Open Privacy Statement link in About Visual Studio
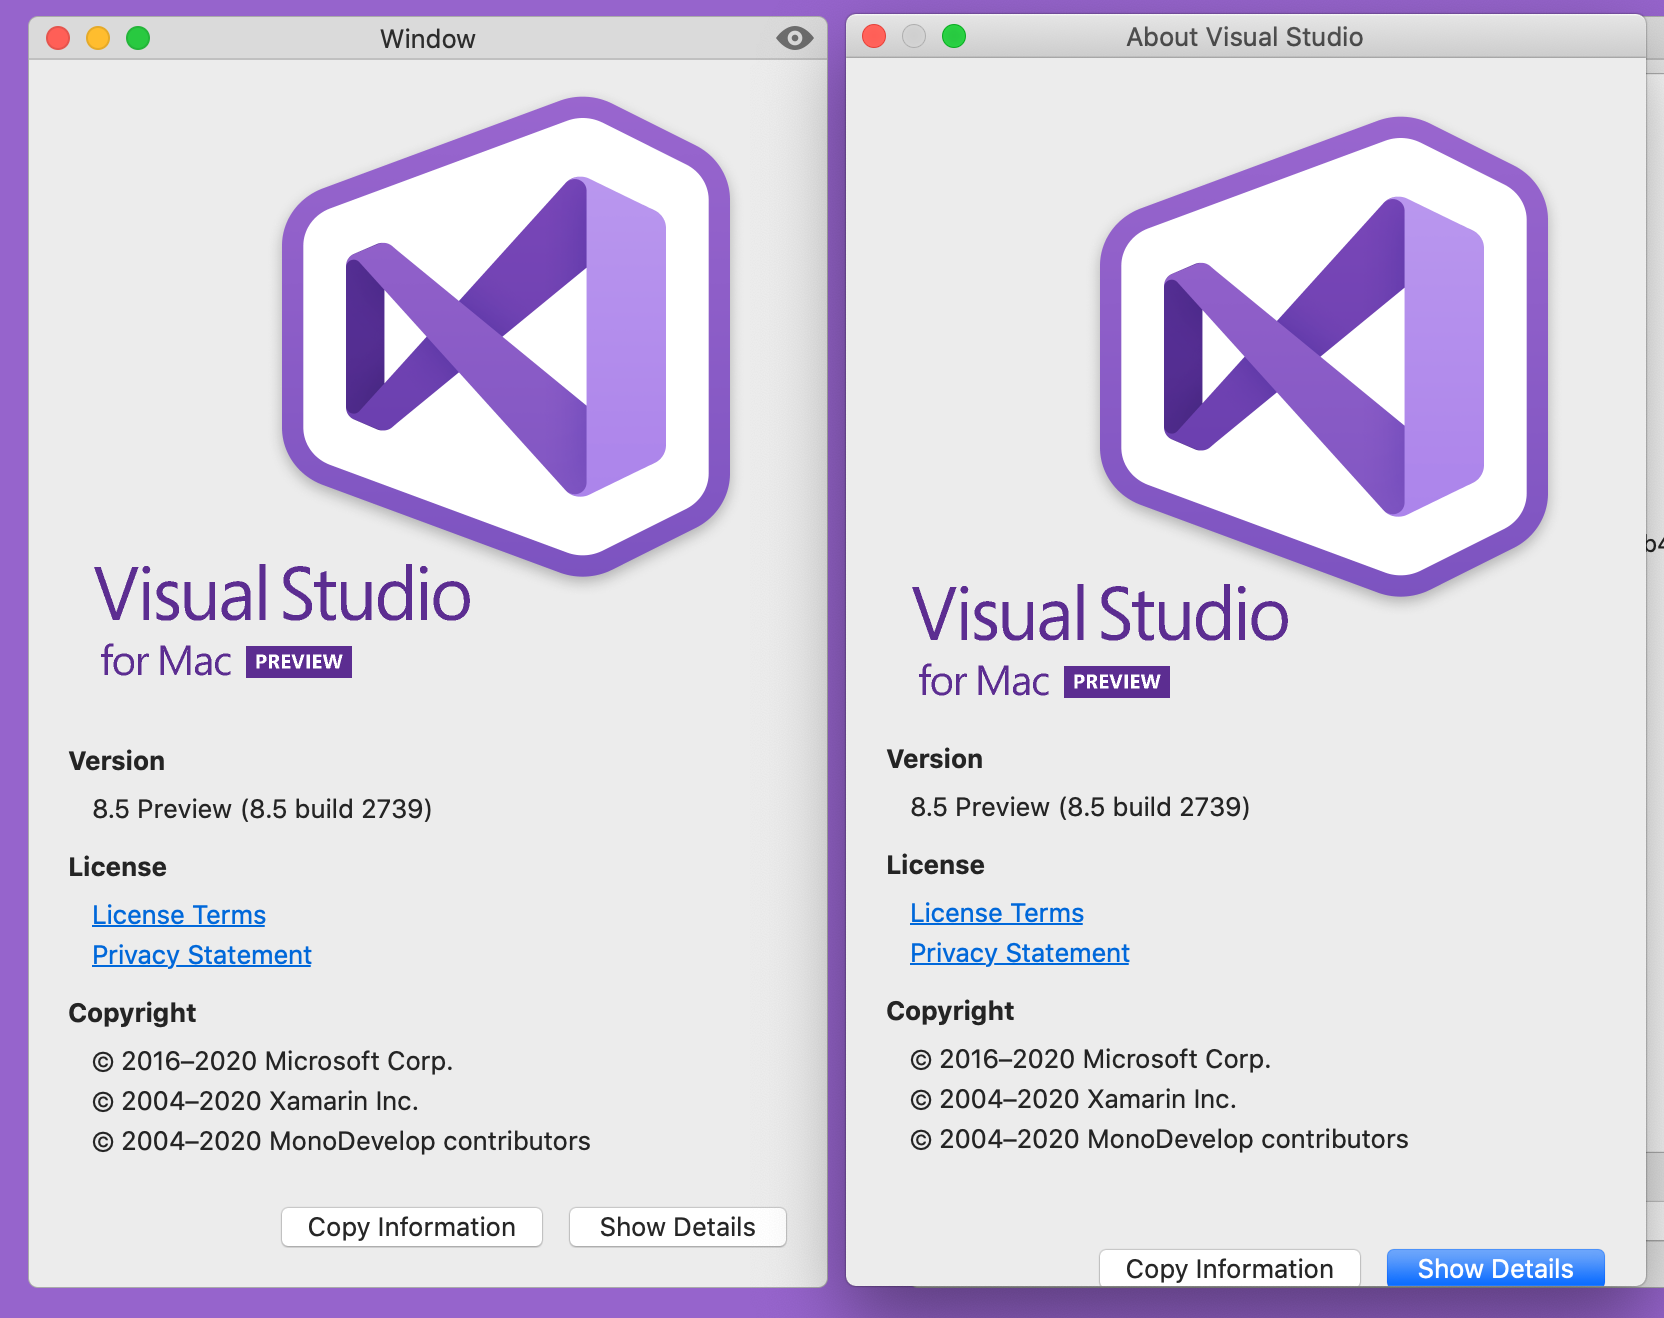This screenshot has height=1318, width=1664. (1020, 953)
